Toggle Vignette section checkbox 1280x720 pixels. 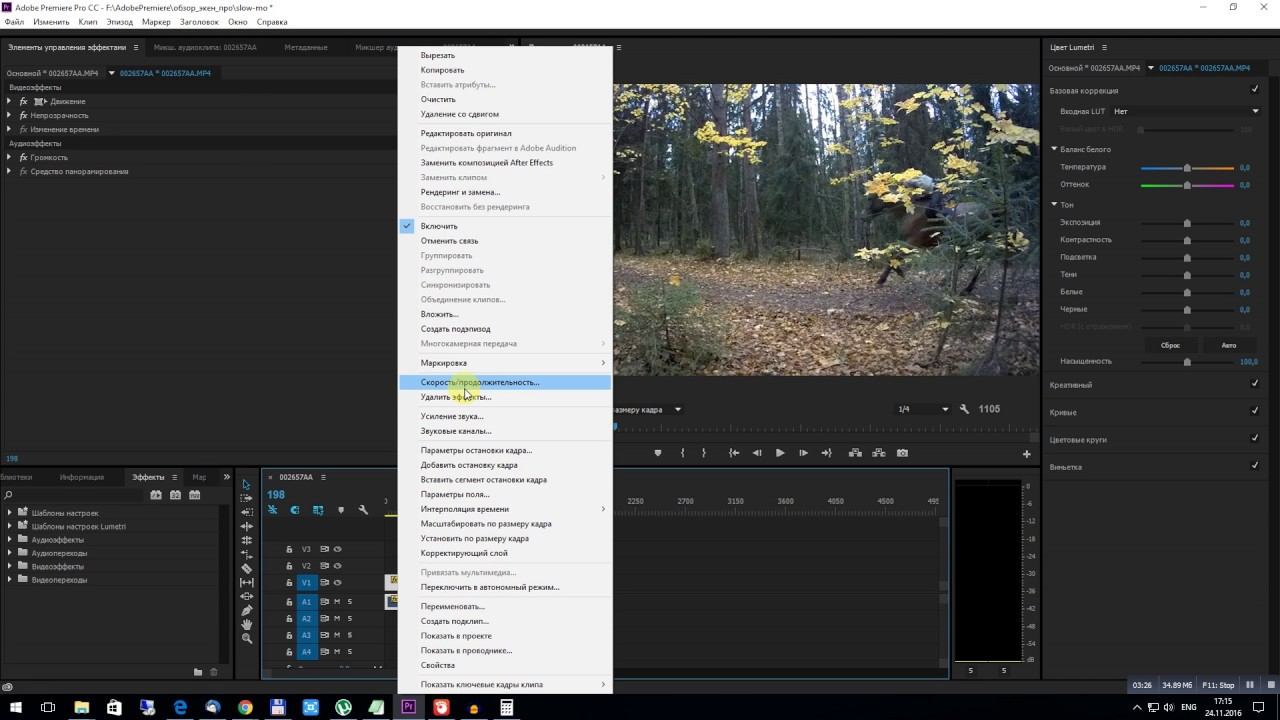pyautogui.click(x=1255, y=466)
